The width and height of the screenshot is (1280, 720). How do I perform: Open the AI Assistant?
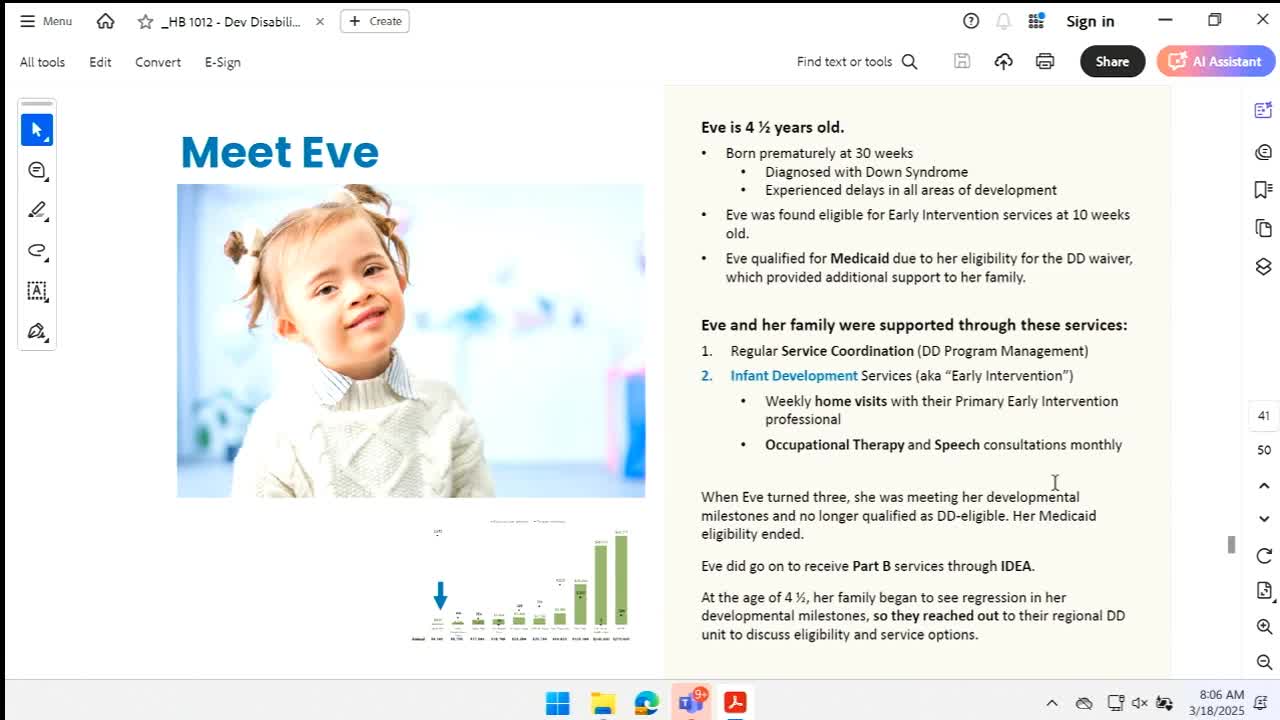(1215, 61)
